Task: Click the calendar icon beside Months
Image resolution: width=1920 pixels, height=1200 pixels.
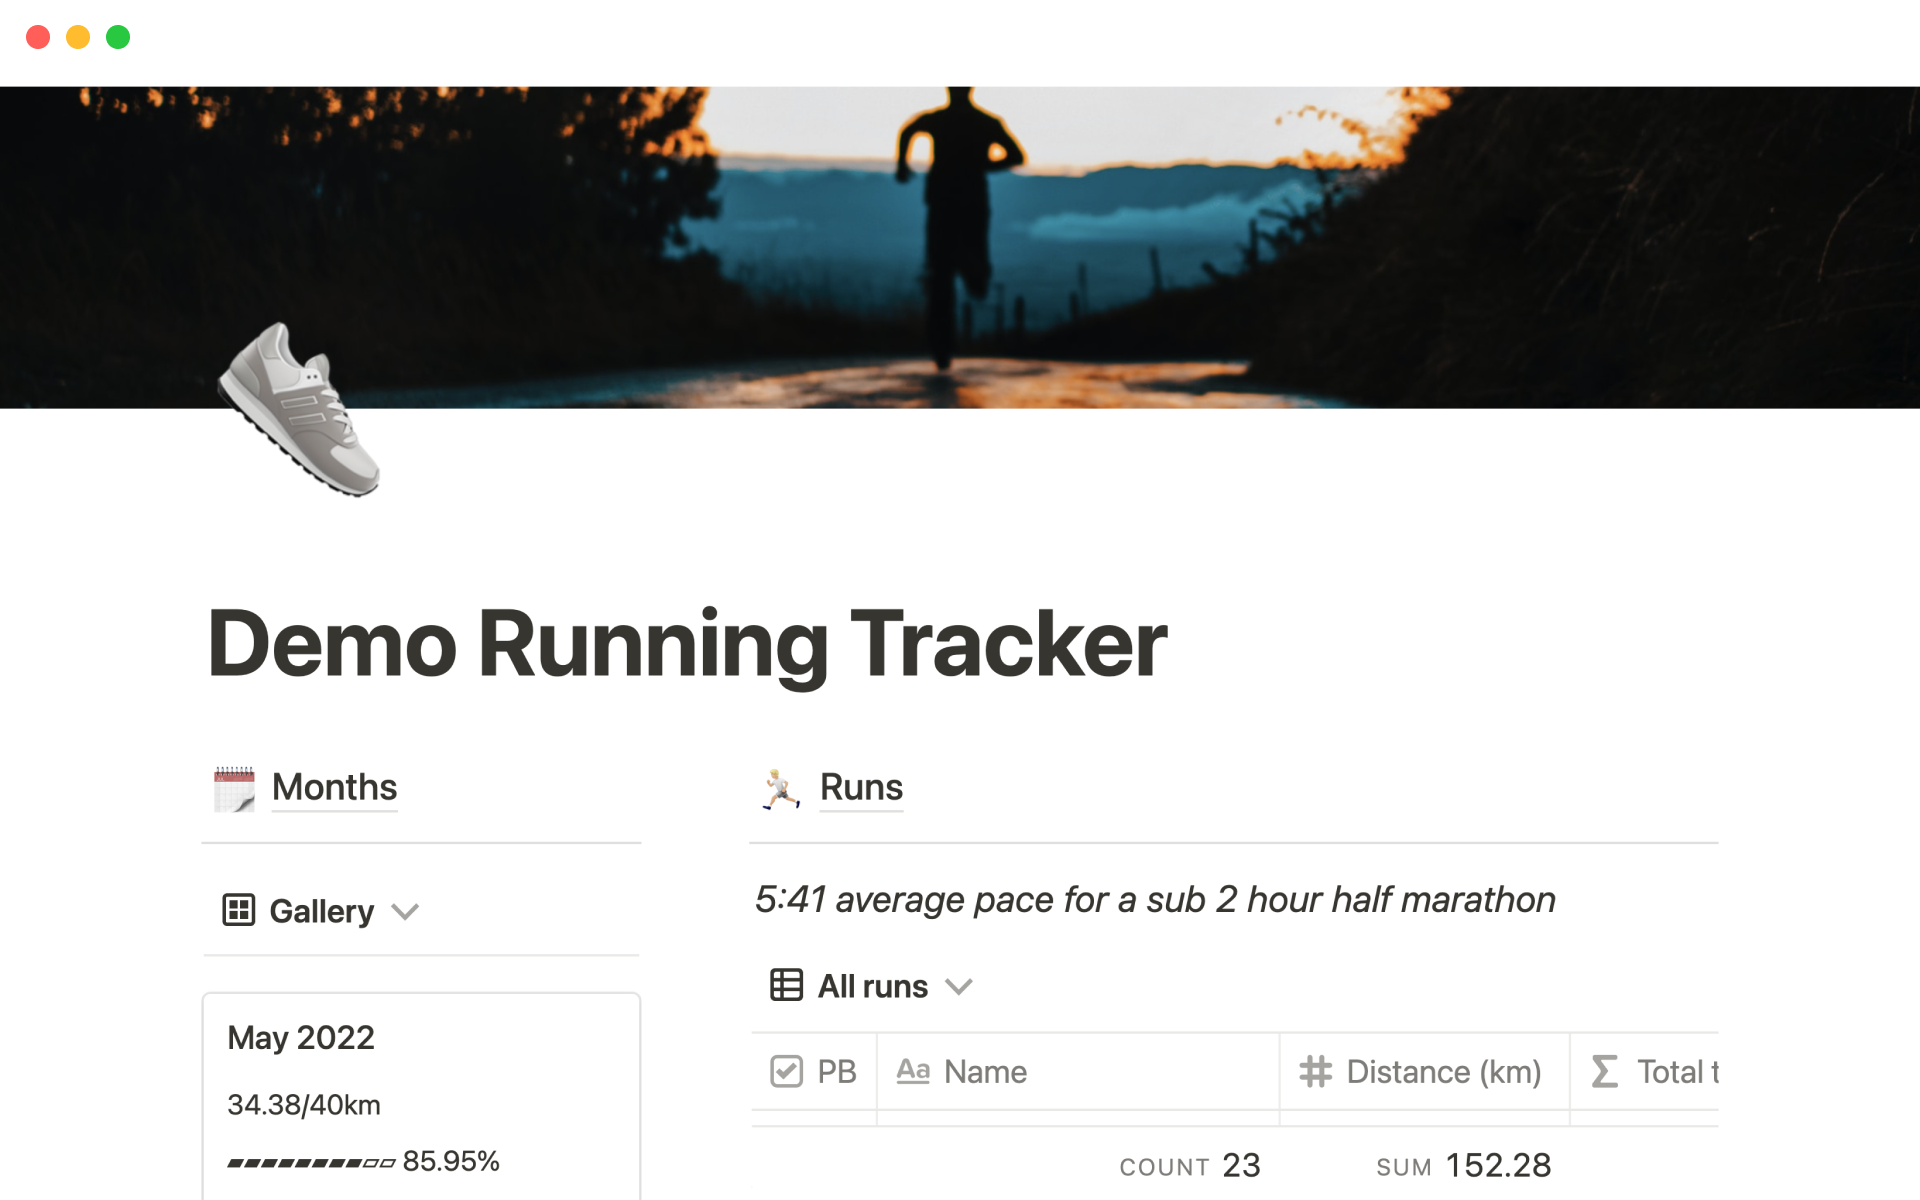Action: [233, 788]
